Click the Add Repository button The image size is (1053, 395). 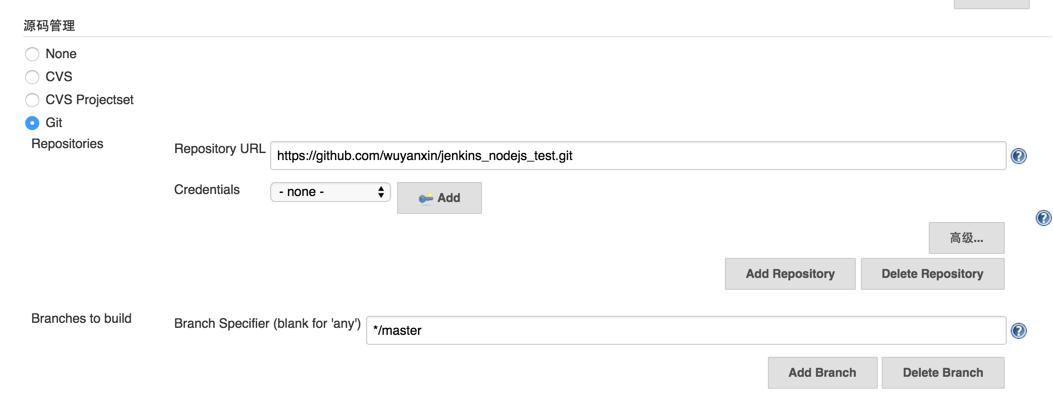tap(790, 274)
